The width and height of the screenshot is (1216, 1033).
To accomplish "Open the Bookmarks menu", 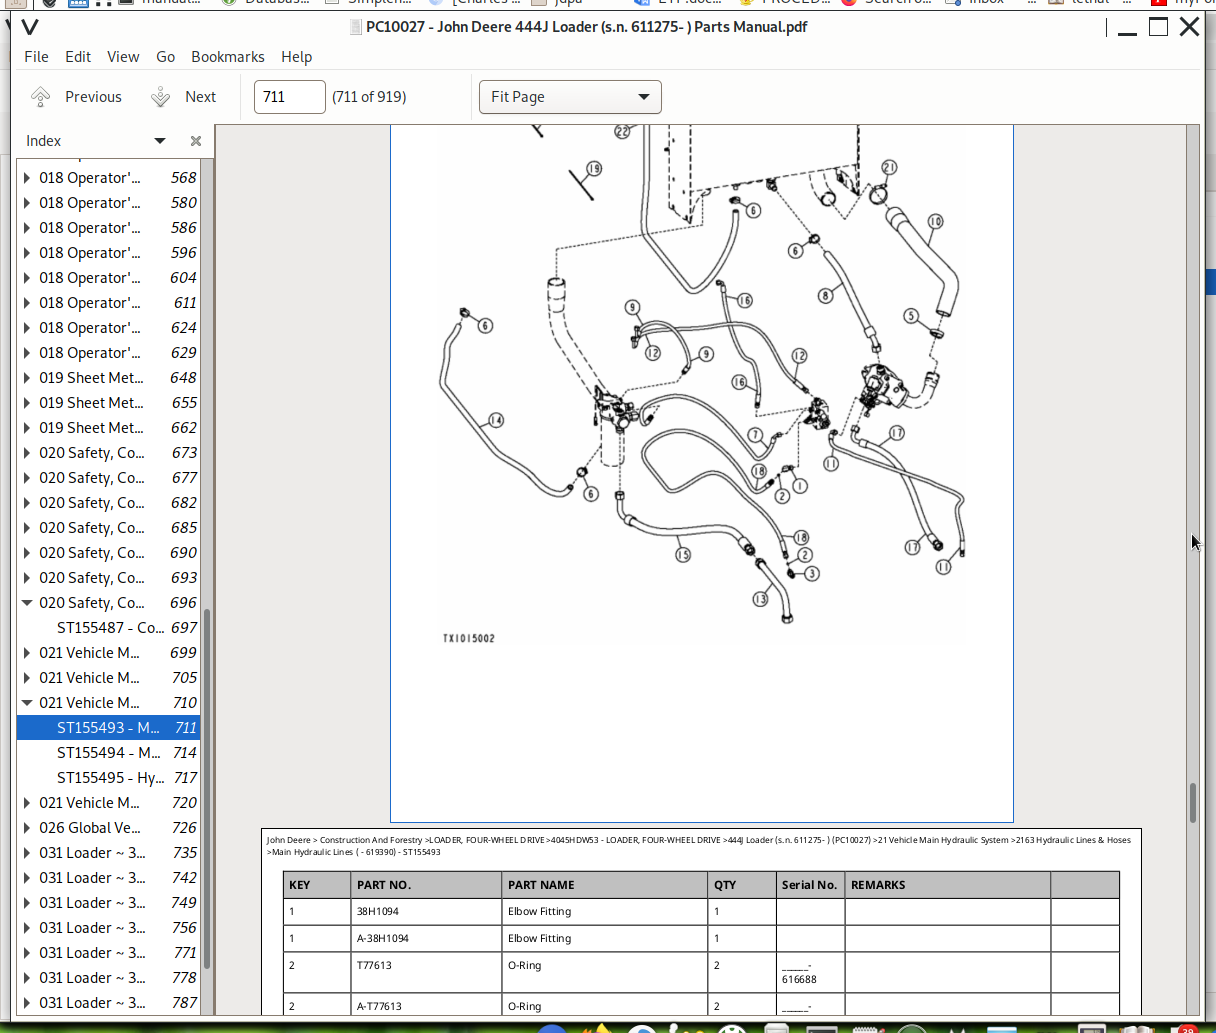I will click(x=228, y=57).
